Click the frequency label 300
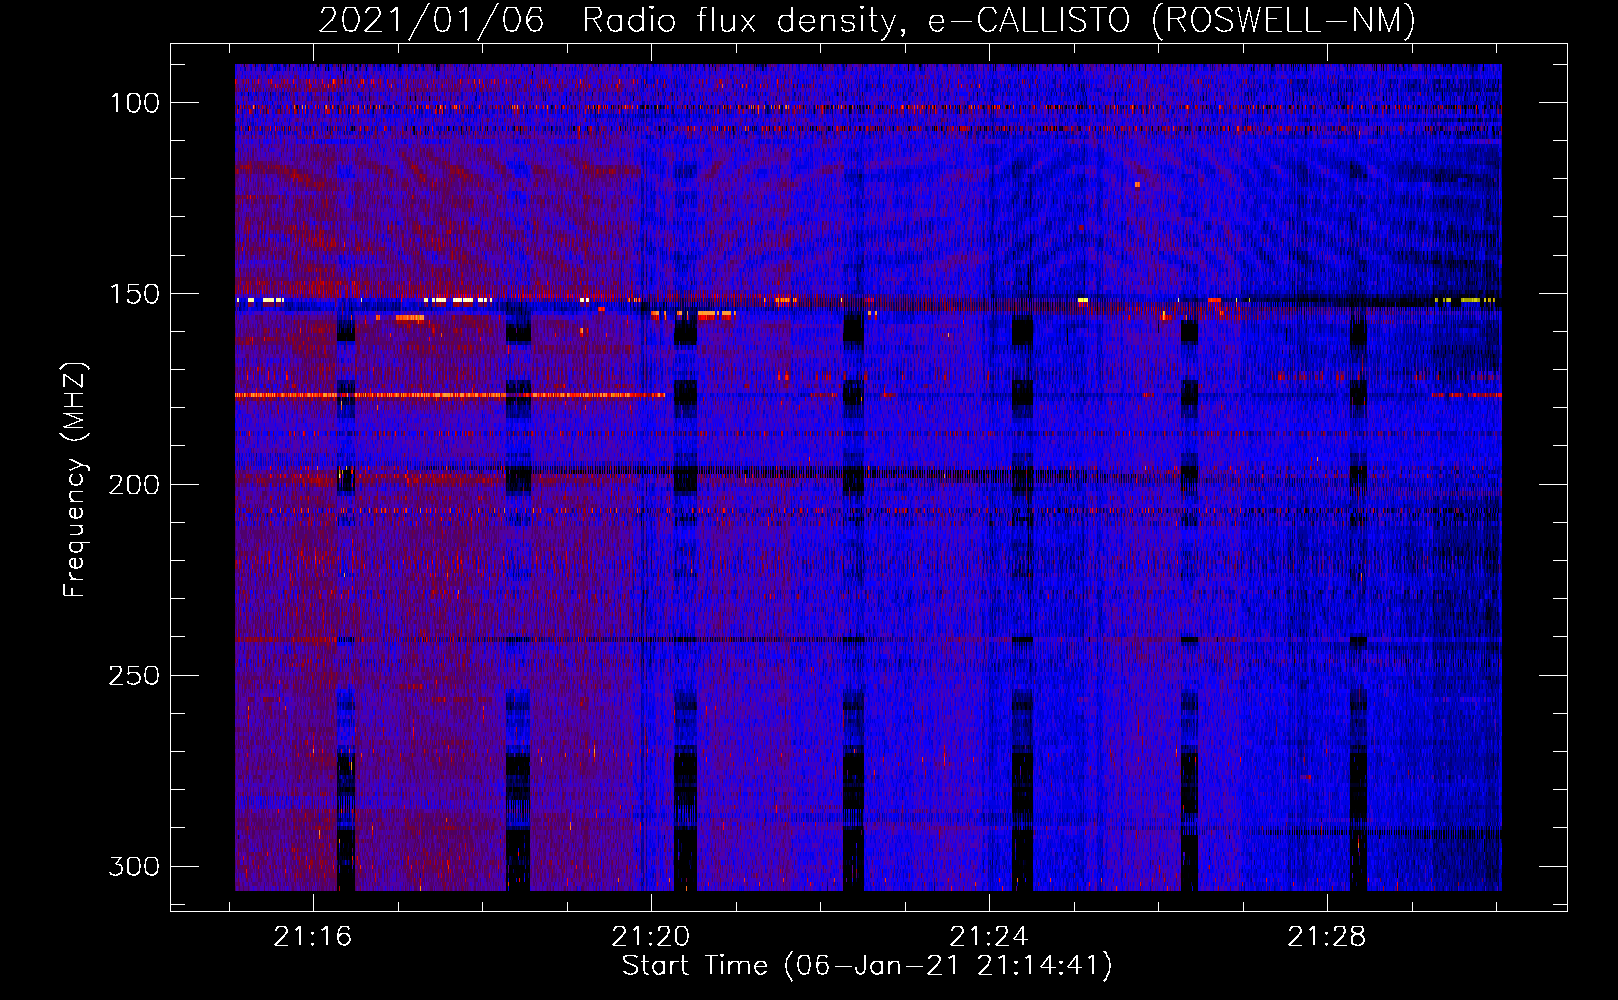1618x1000 pixels. pos(134,867)
